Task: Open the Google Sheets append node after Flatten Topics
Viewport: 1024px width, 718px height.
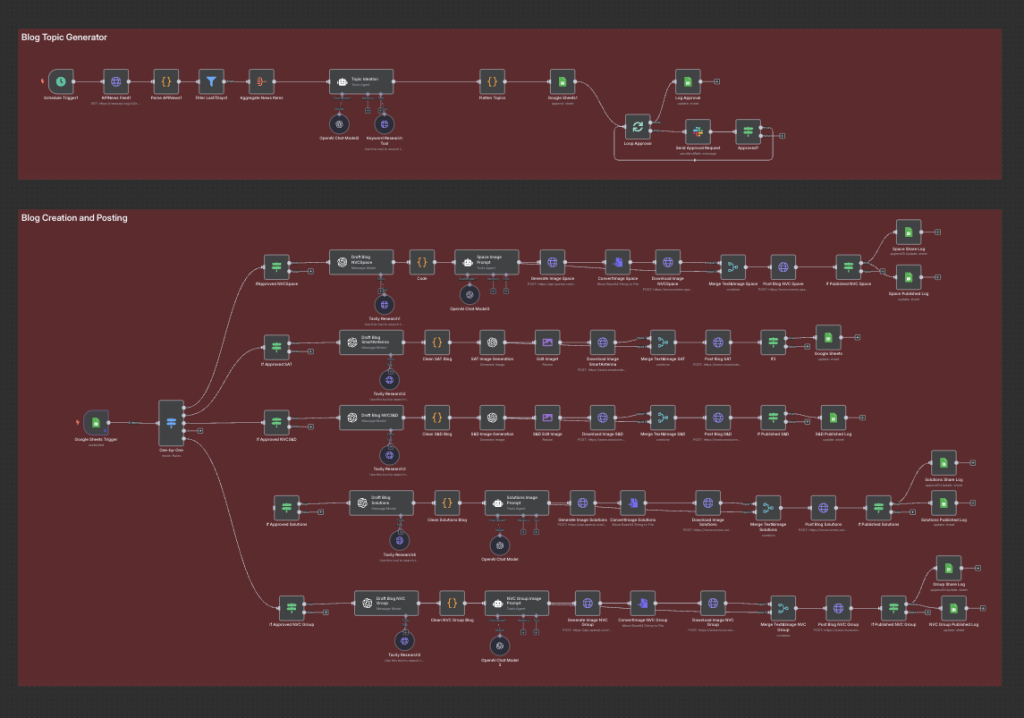Action: 562,82
